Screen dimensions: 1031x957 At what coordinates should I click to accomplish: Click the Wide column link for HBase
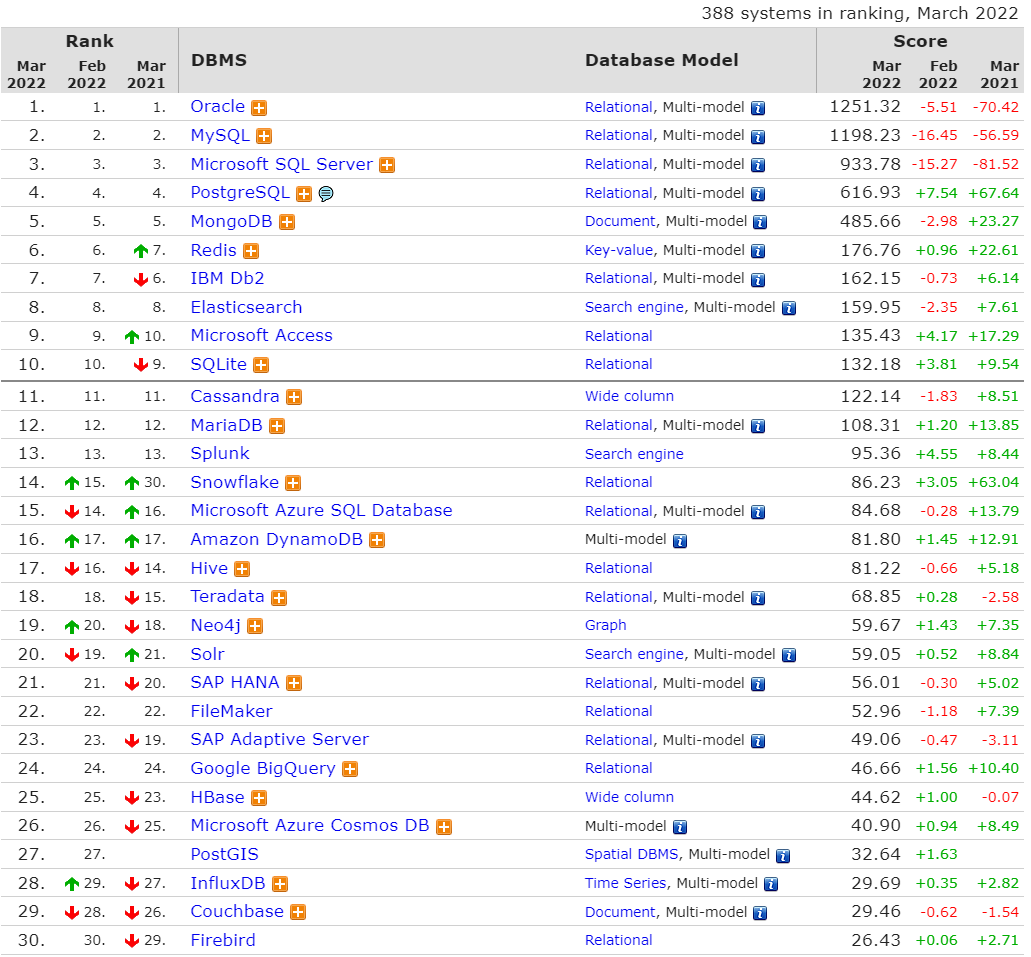coord(630,797)
